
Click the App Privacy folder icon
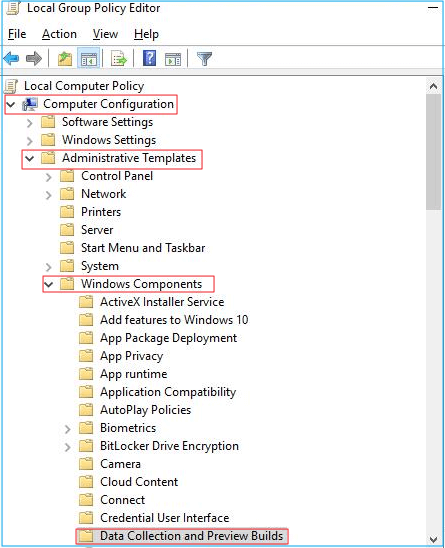pos(86,356)
